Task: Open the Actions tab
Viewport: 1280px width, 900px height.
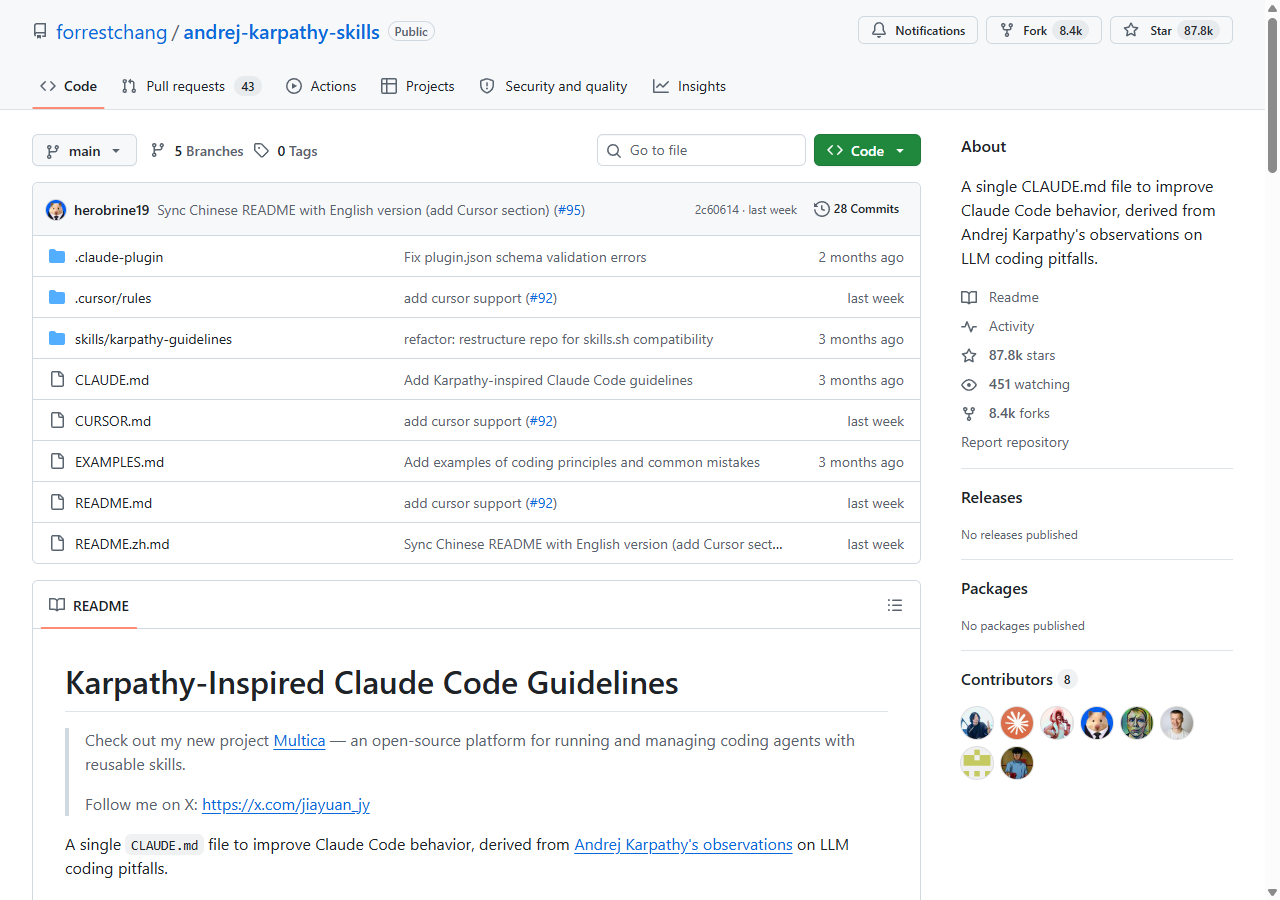Action: pos(321,86)
